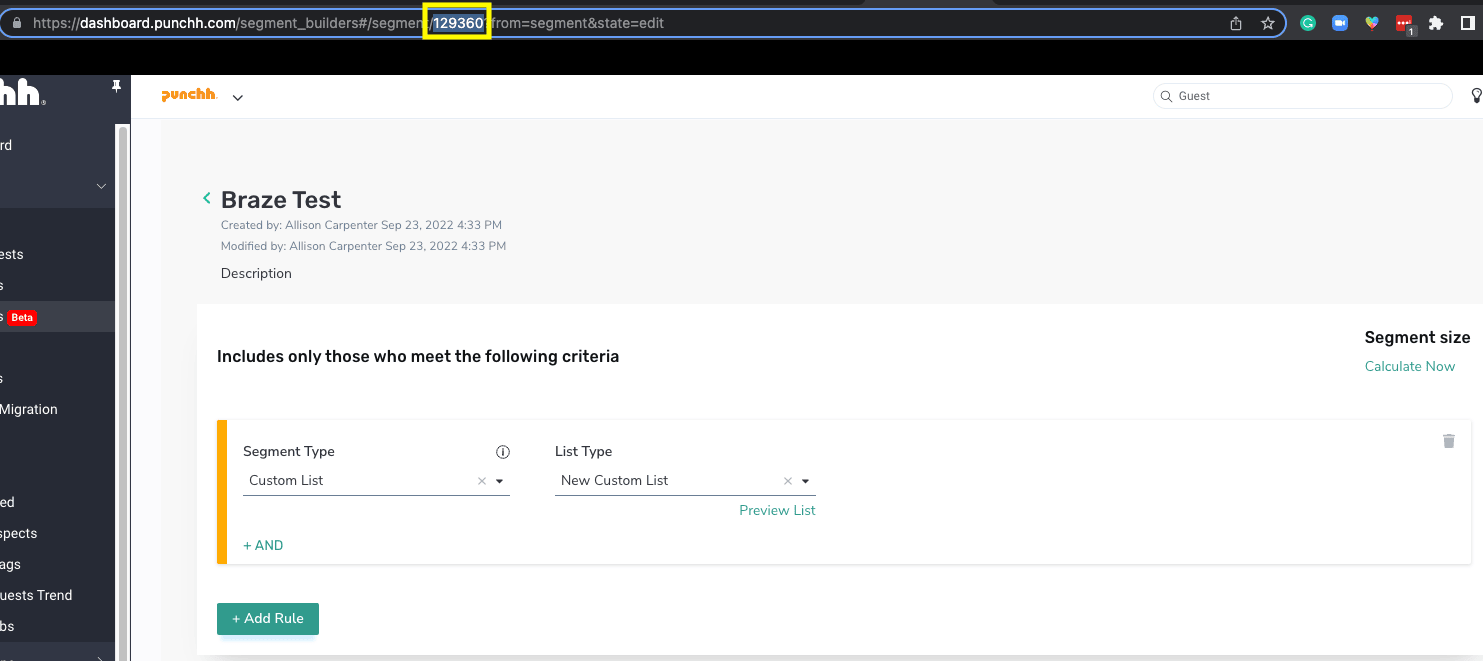Go back using arrow beside Braze Test
Screen dimensions: 1483x661
tap(207, 199)
